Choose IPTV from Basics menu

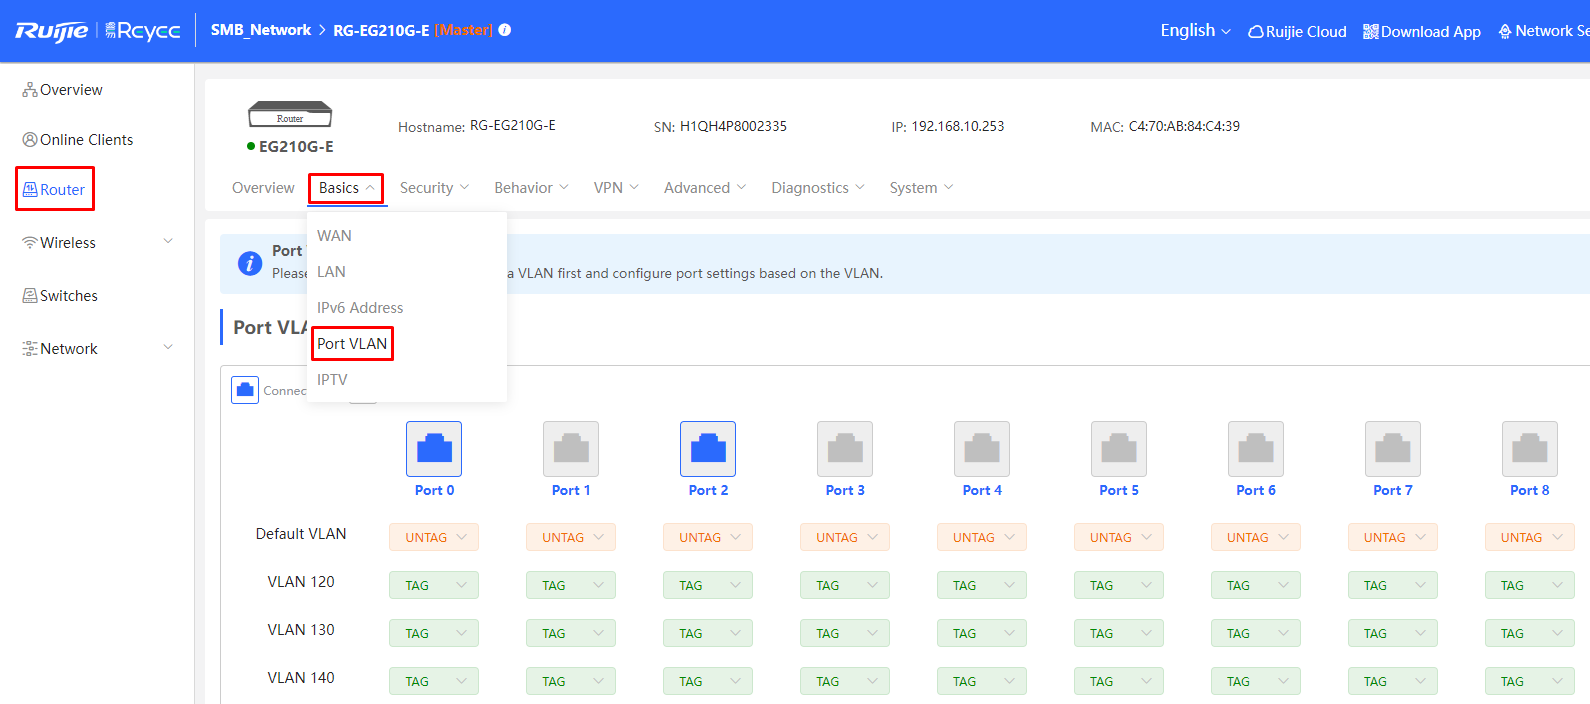point(407,380)
